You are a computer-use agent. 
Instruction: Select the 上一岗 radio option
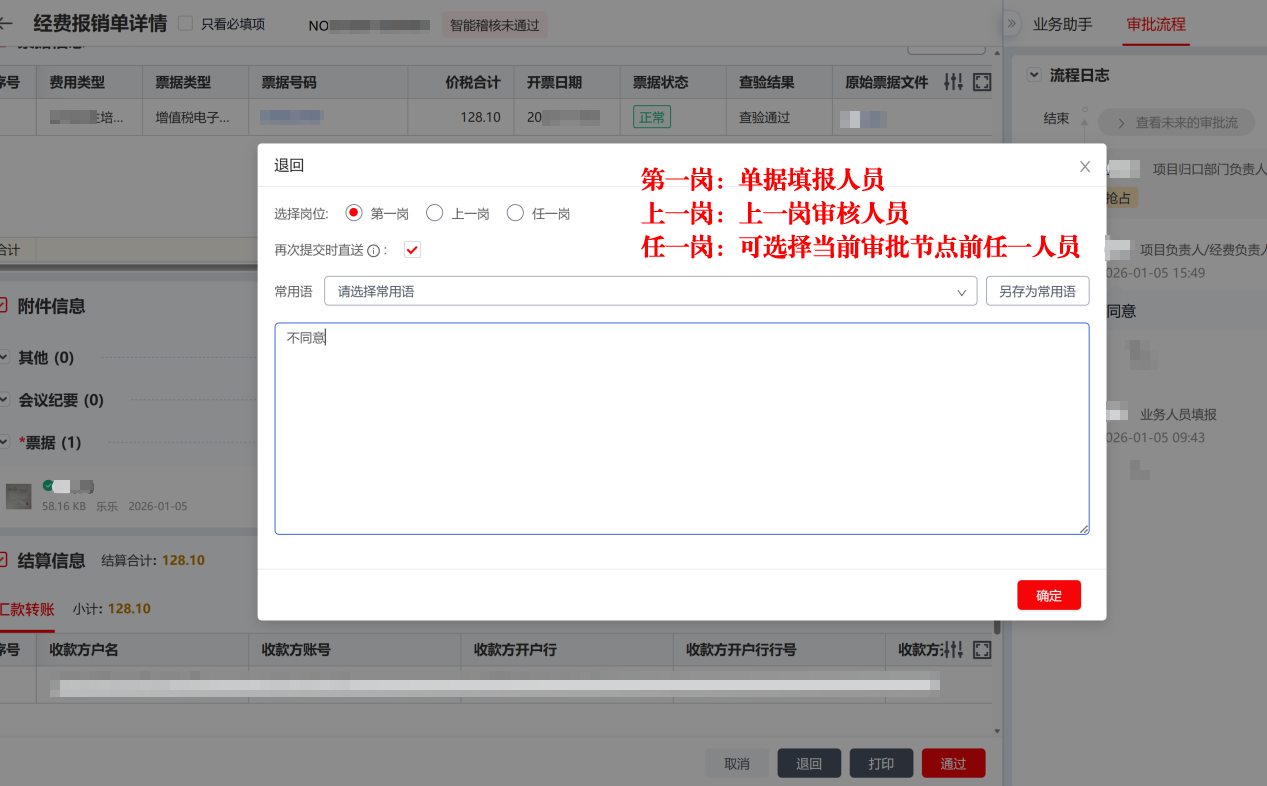coord(434,213)
